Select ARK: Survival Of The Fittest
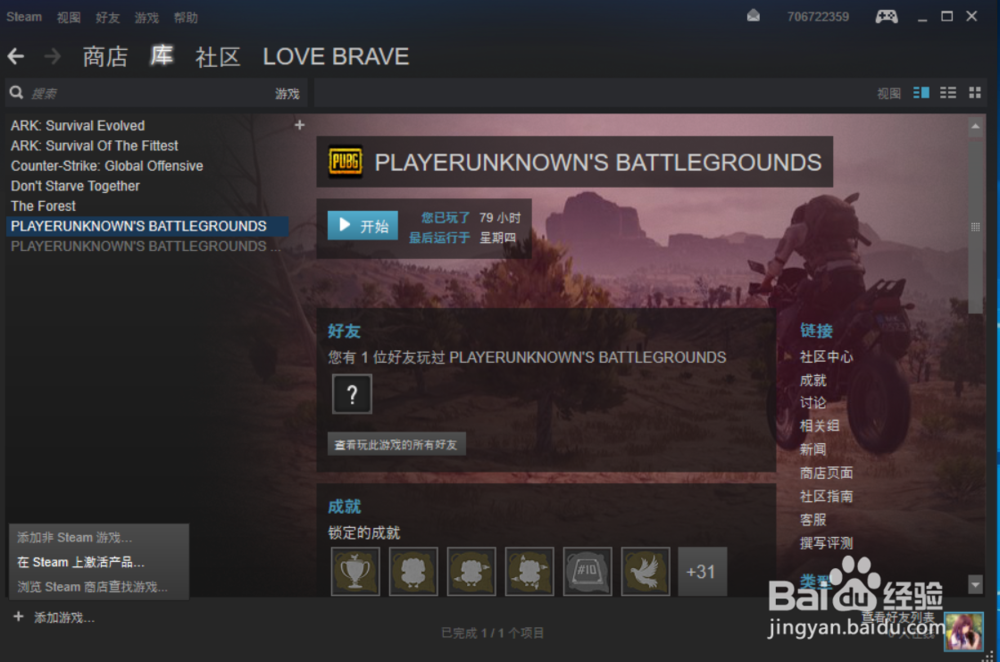 click(x=94, y=145)
